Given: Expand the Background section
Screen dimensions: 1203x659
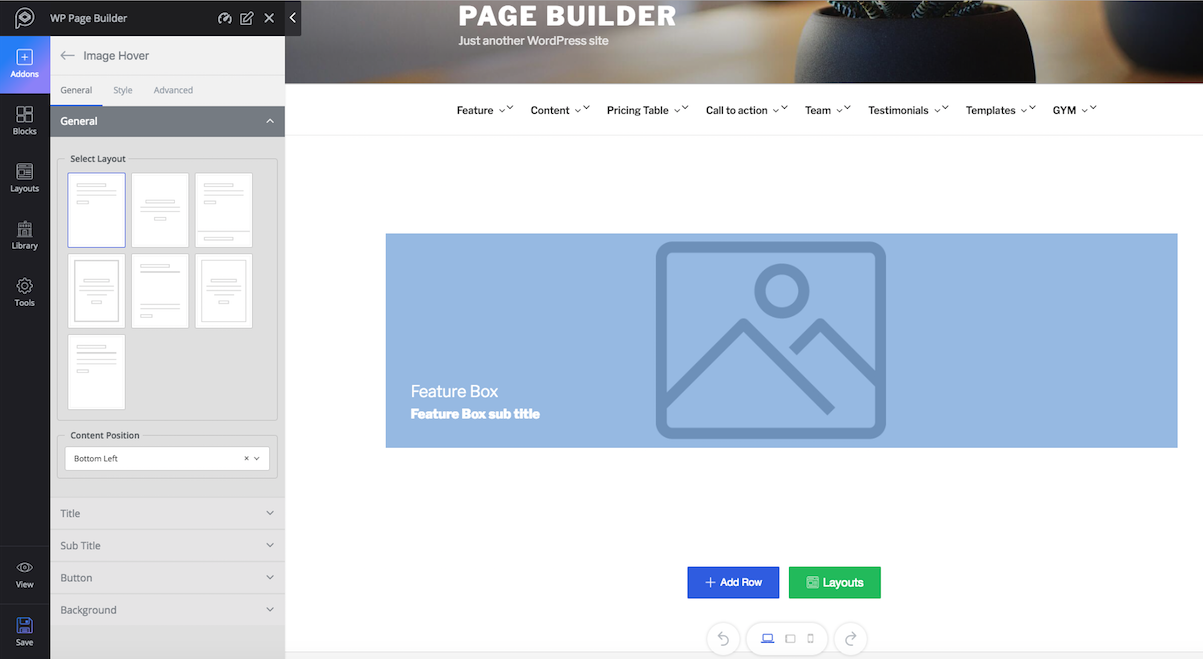Looking at the screenshot, I should [x=167, y=609].
